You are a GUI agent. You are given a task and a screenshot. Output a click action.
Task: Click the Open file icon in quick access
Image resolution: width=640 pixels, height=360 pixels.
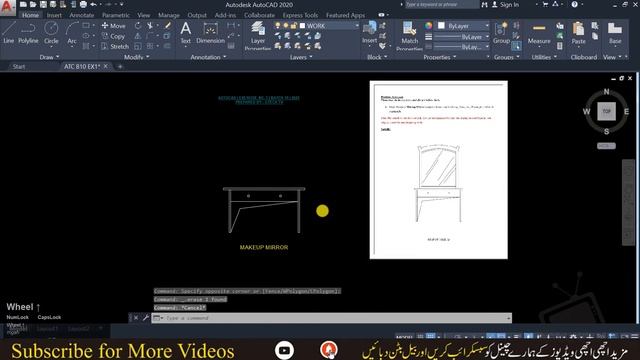click(33, 4)
